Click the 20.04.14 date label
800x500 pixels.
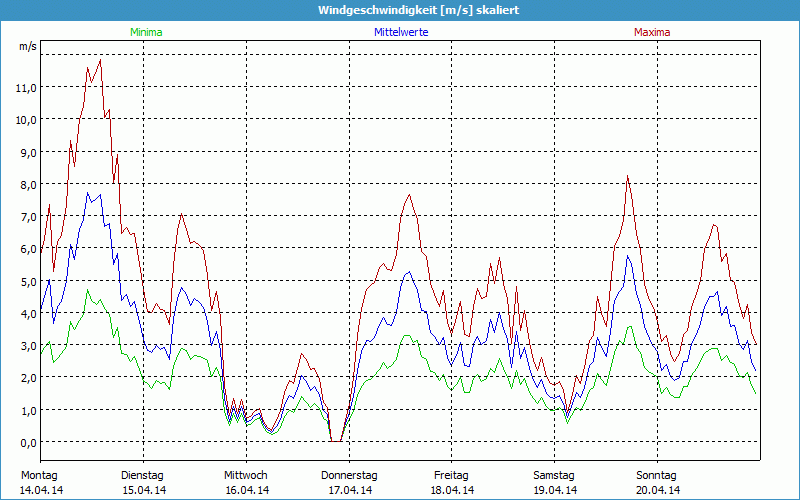(x=657, y=490)
